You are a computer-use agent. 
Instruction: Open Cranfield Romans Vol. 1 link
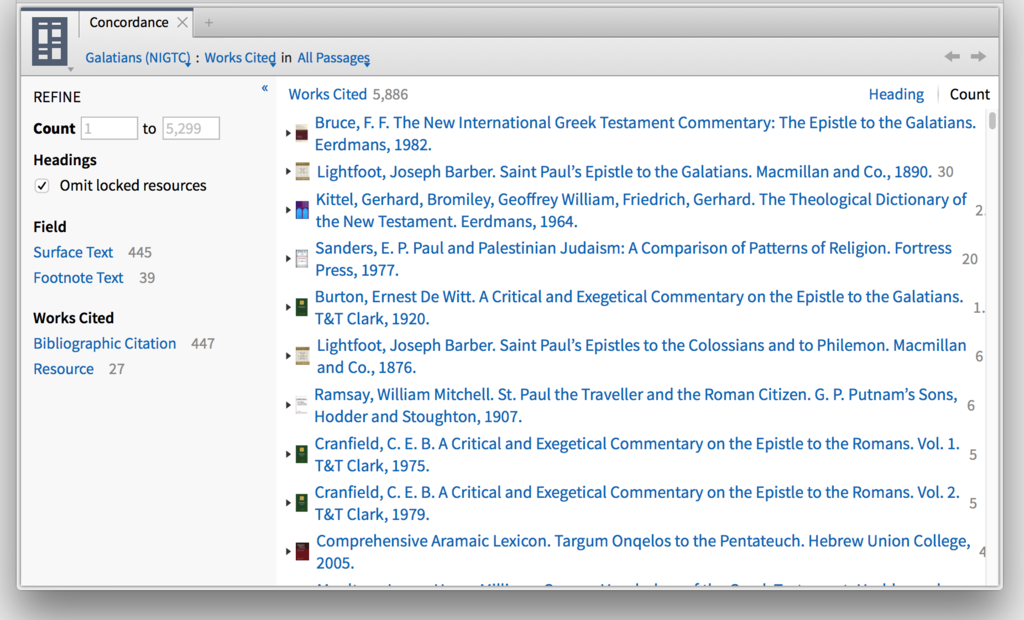click(637, 454)
